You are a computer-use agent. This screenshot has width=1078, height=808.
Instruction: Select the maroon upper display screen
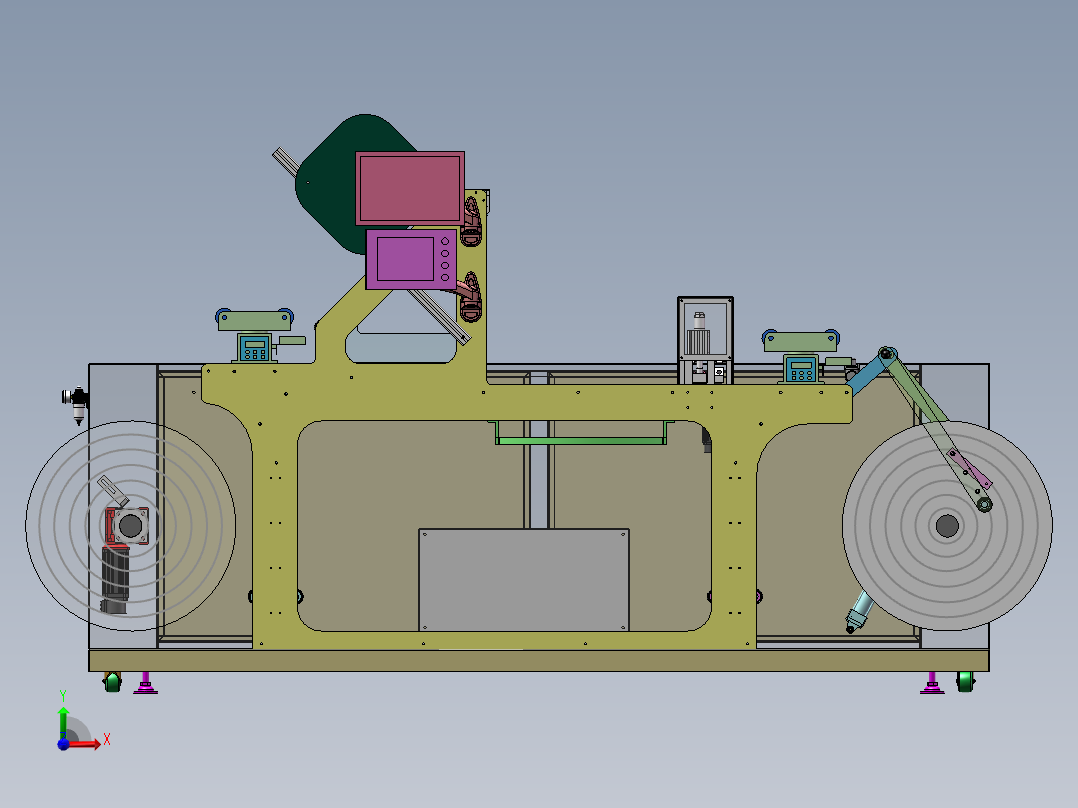(x=410, y=188)
